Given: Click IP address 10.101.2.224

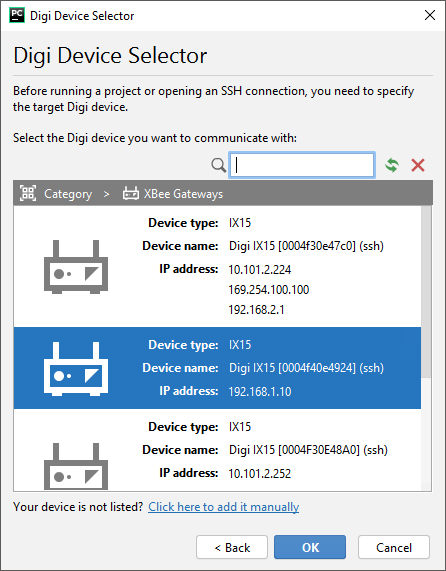Looking at the screenshot, I should pos(260,270).
